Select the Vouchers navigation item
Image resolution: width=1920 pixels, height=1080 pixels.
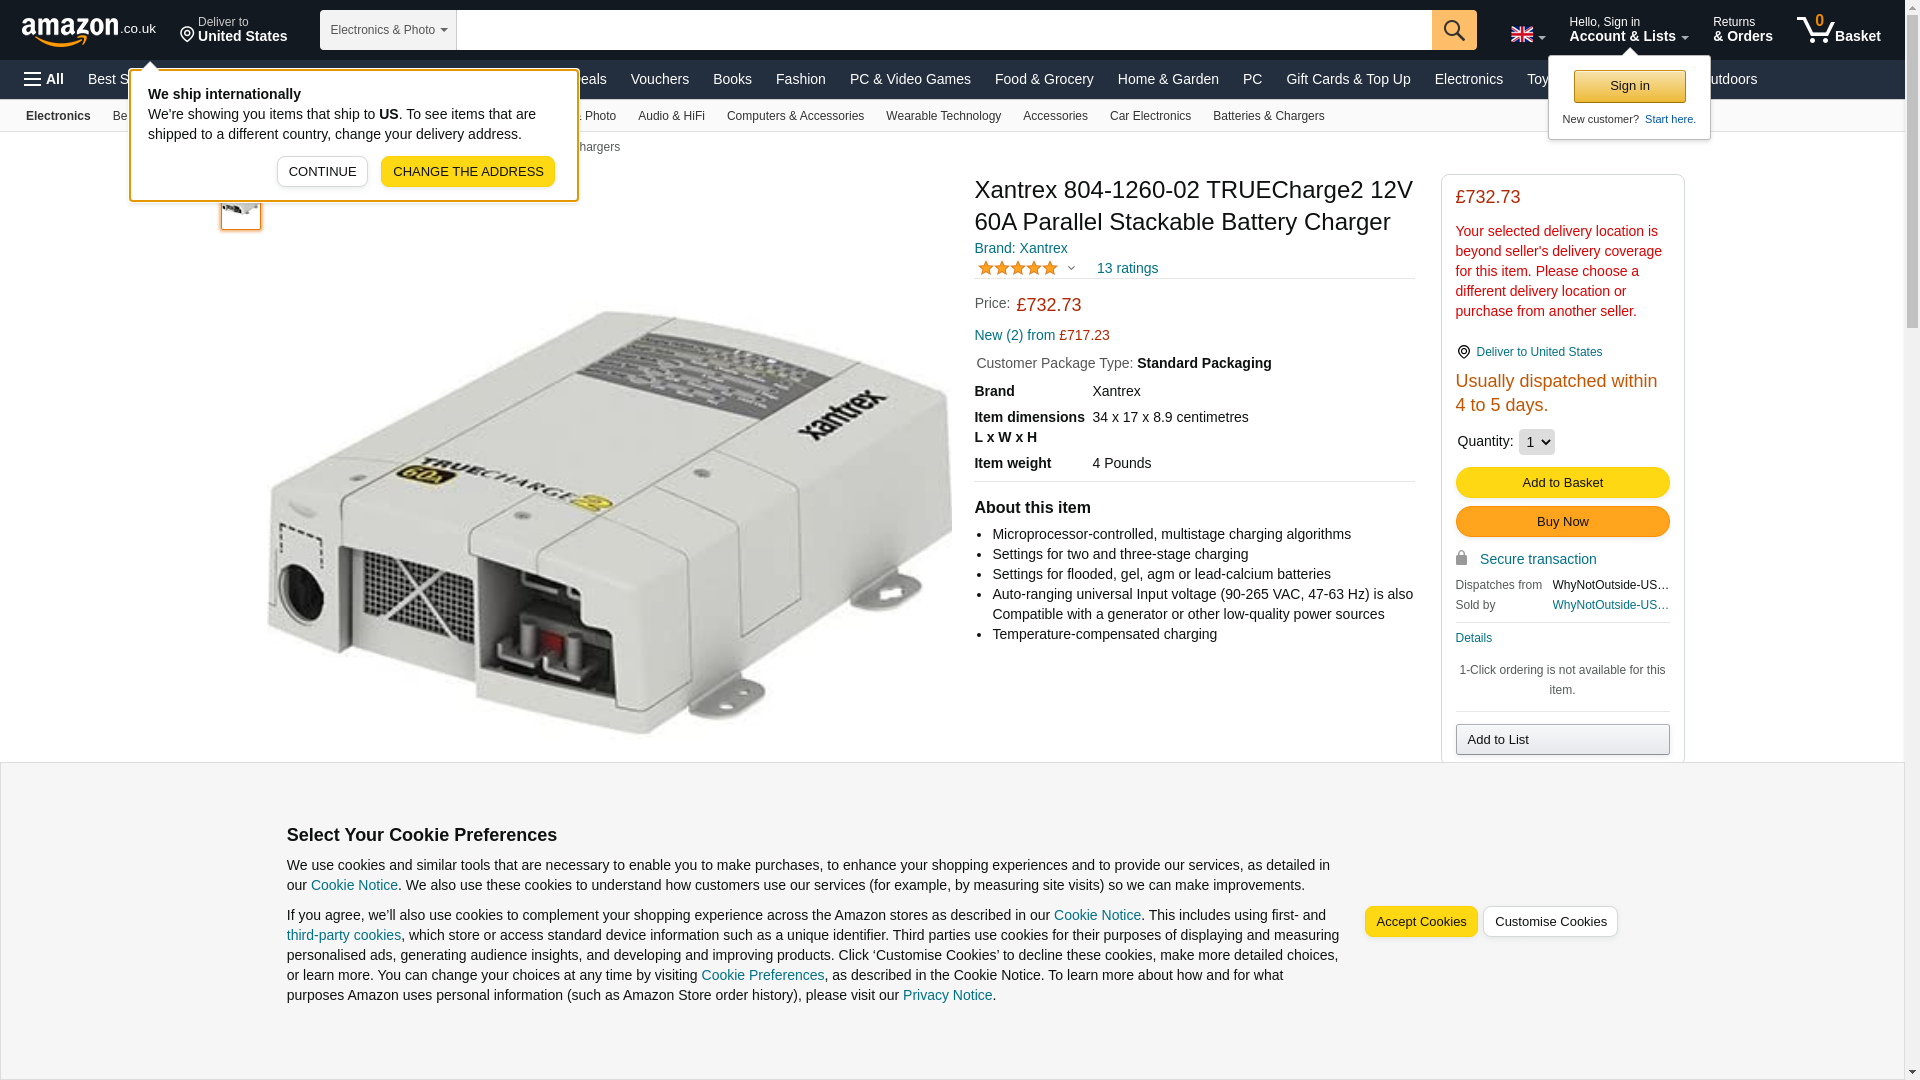tap(660, 79)
